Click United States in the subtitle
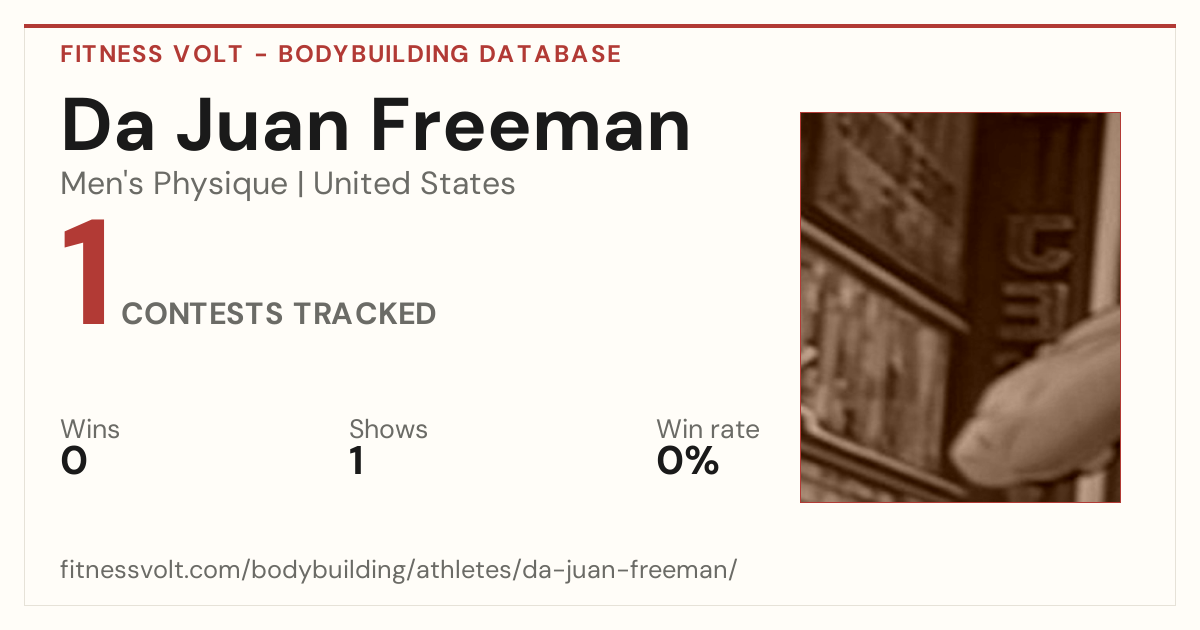This screenshot has height=630, width=1200. pyautogui.click(x=415, y=184)
